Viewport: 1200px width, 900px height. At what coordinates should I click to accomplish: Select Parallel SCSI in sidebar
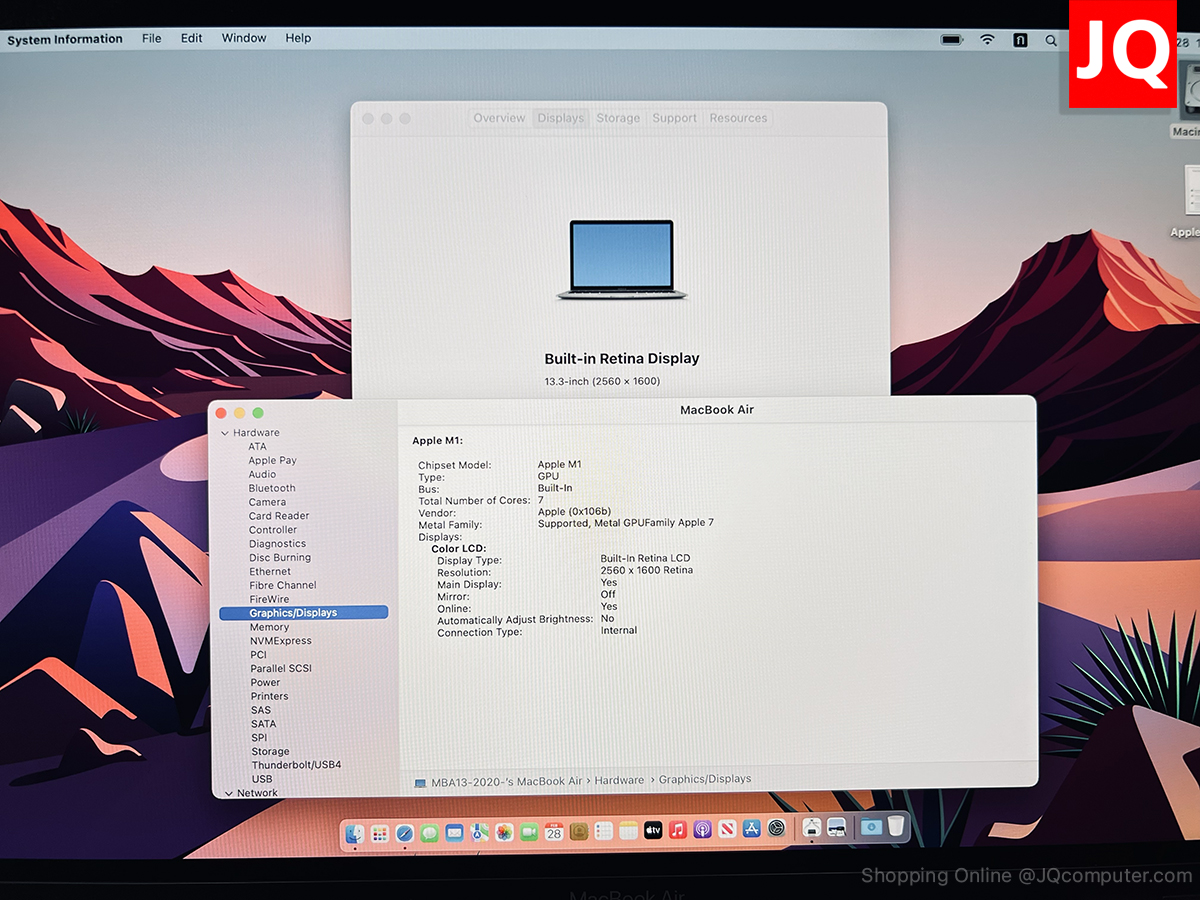click(281, 669)
